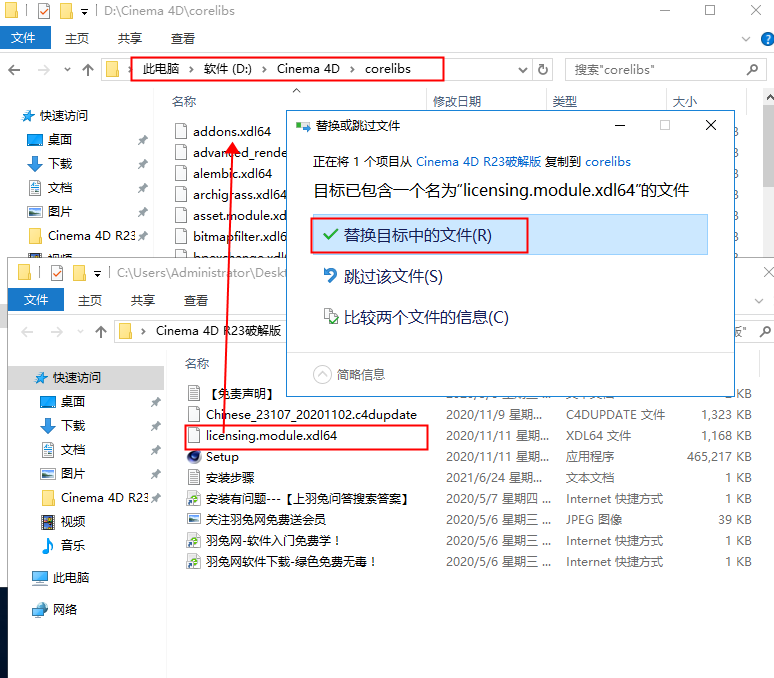774x678 pixels.
Task: Click the 视频 videos folder icon
Action: pos(48,521)
